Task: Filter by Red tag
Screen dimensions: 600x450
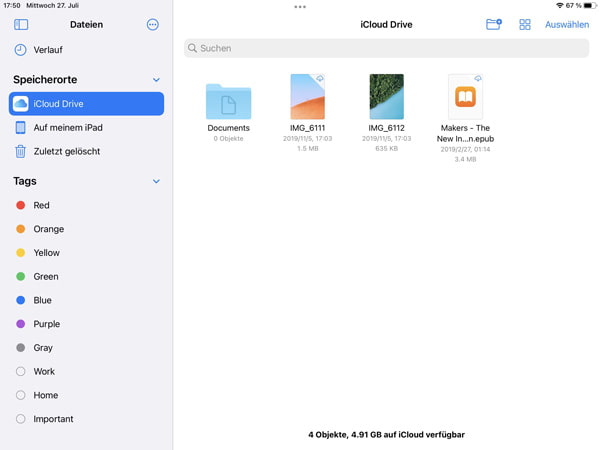Action: (x=86, y=205)
